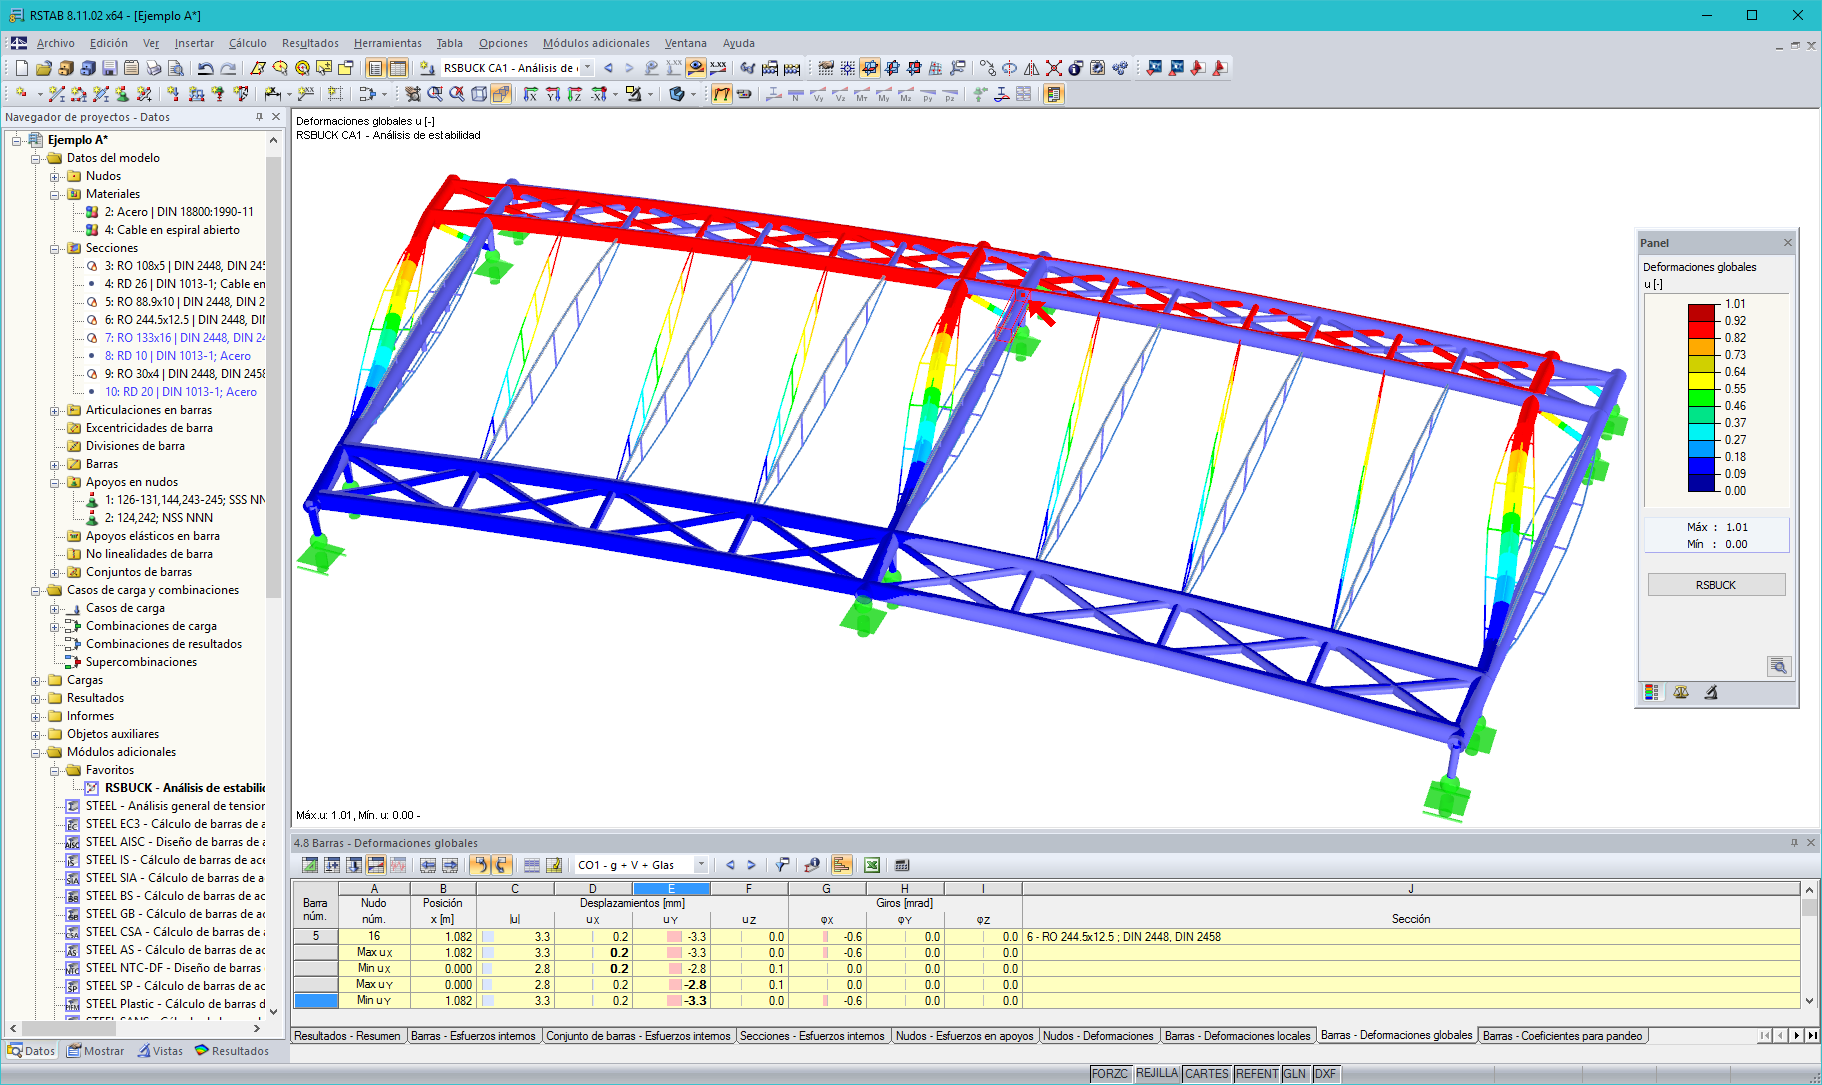View in X direction icon
The image size is (1822, 1085).
click(530, 94)
